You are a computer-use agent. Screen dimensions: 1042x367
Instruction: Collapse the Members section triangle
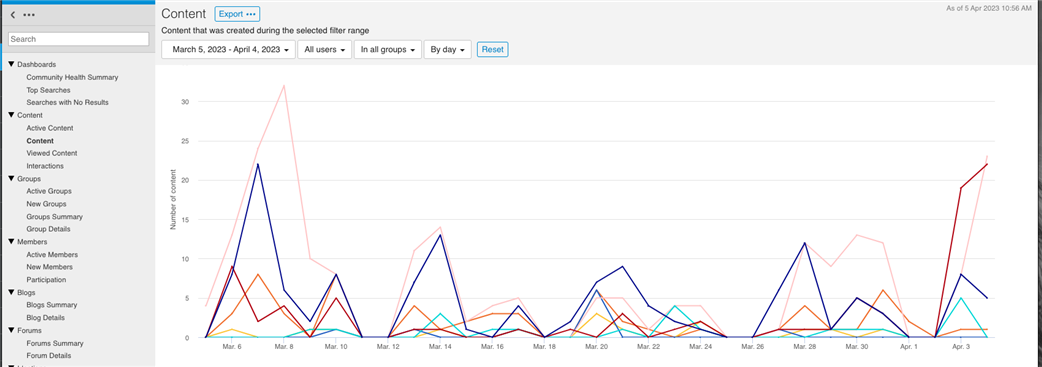(x=11, y=242)
